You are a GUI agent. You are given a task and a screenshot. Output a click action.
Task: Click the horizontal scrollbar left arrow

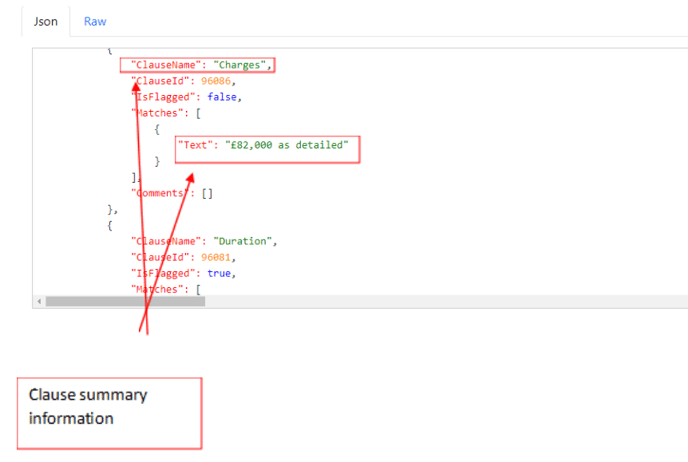pyautogui.click(x=38, y=301)
